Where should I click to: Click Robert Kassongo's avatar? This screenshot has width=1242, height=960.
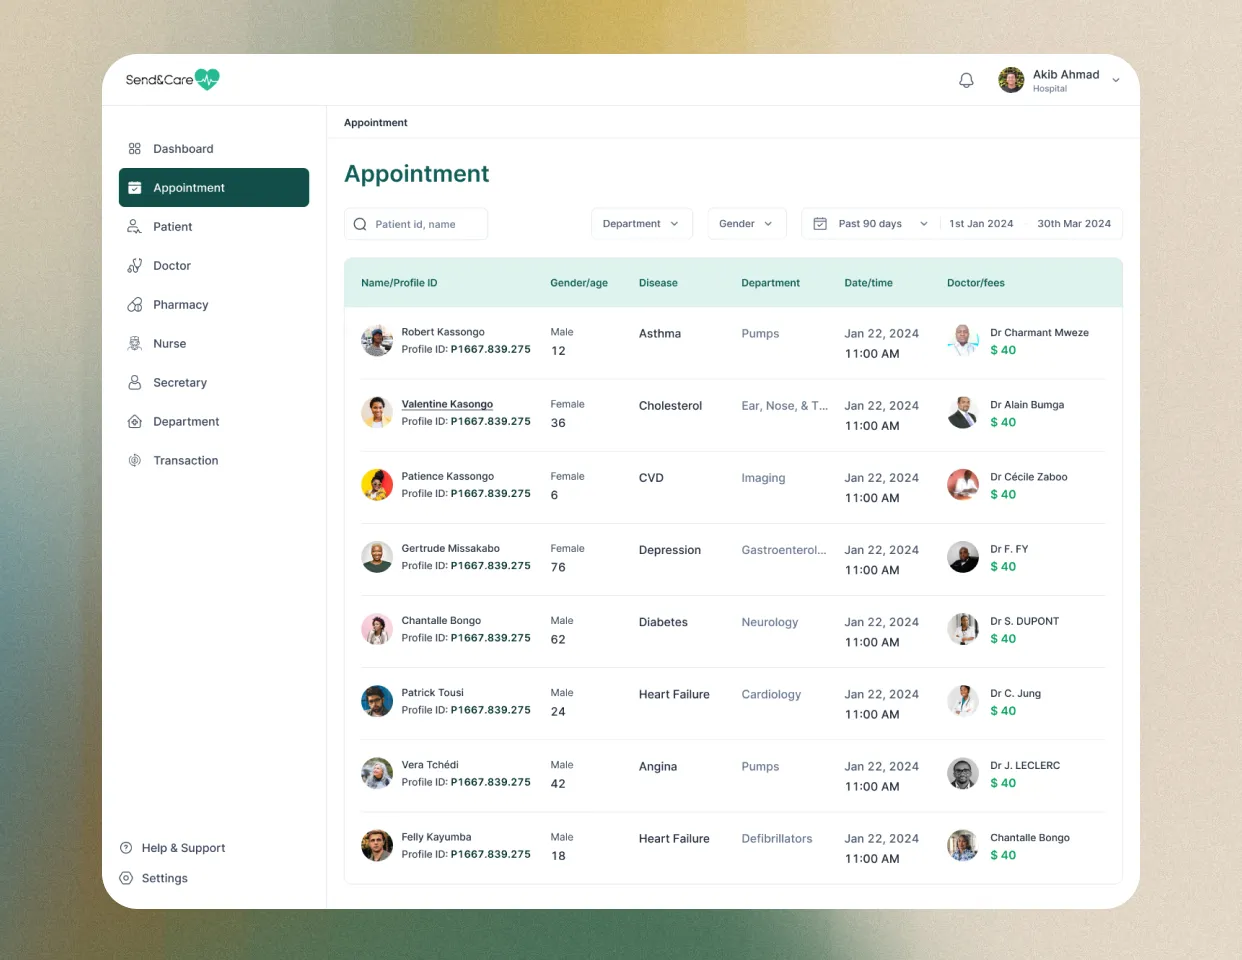tap(377, 341)
